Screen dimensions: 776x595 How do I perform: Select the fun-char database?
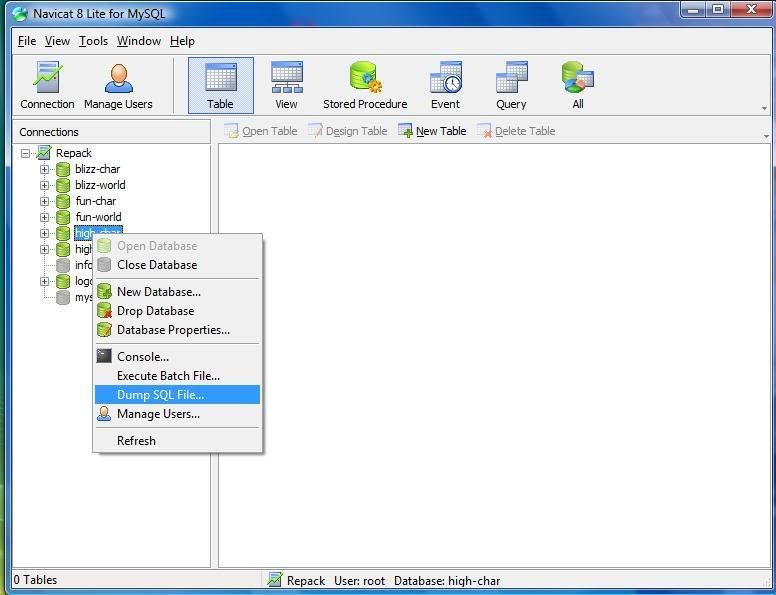click(96, 201)
